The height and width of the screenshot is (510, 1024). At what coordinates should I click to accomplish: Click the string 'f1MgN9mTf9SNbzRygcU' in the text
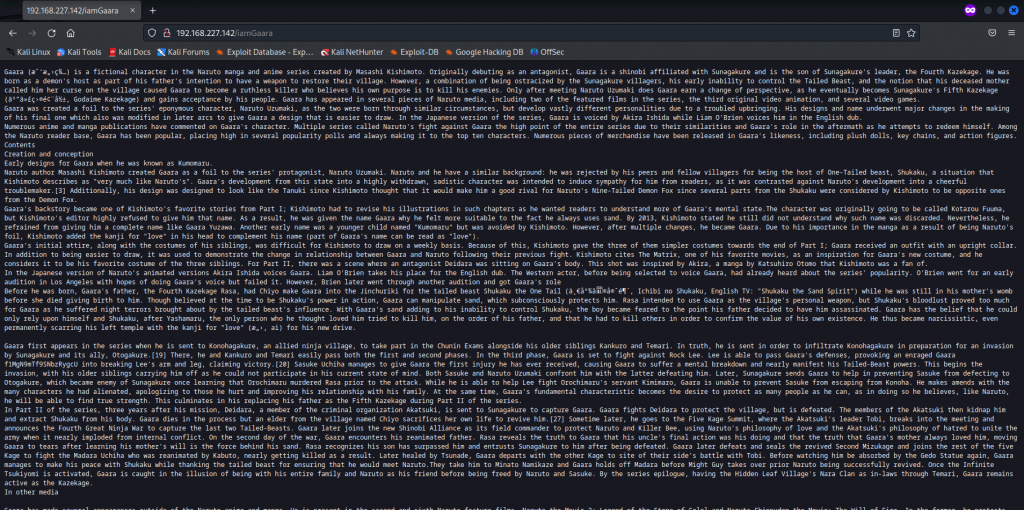(x=41, y=363)
